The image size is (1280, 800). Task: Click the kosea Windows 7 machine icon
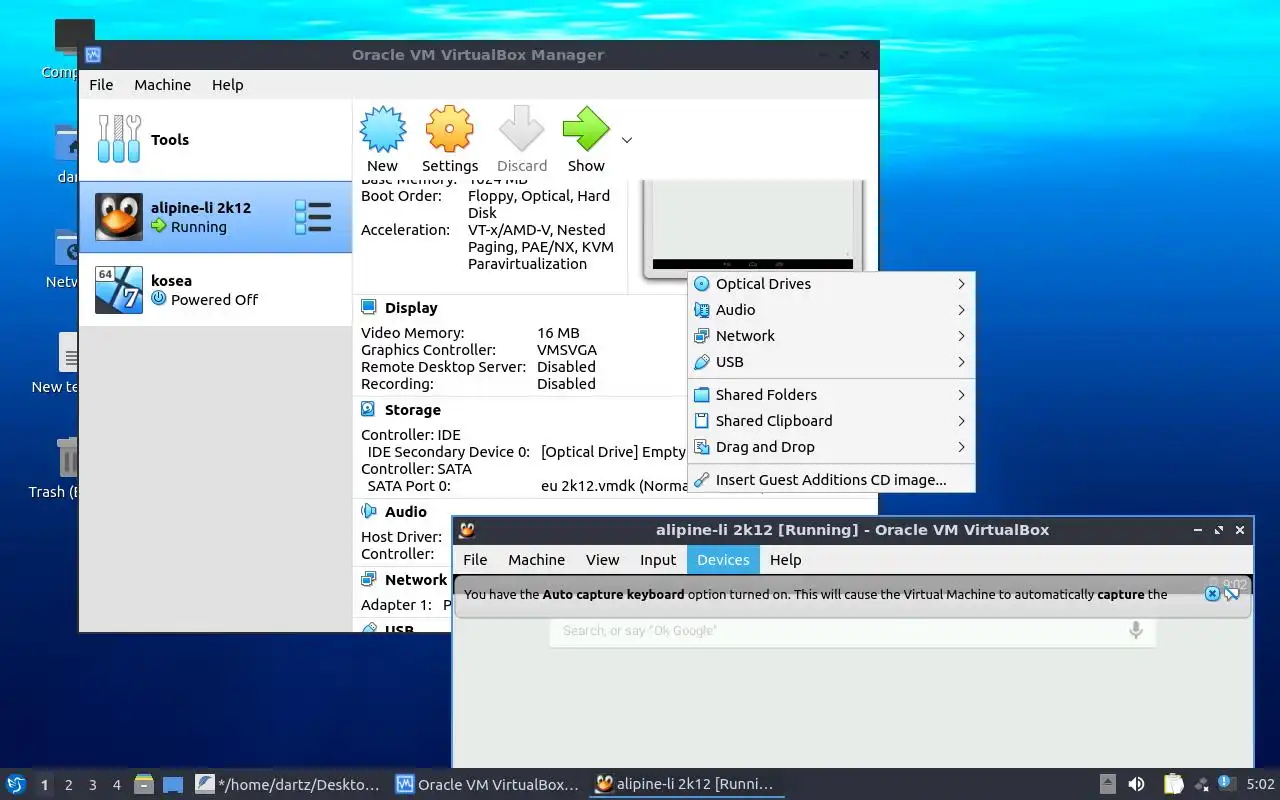point(119,290)
